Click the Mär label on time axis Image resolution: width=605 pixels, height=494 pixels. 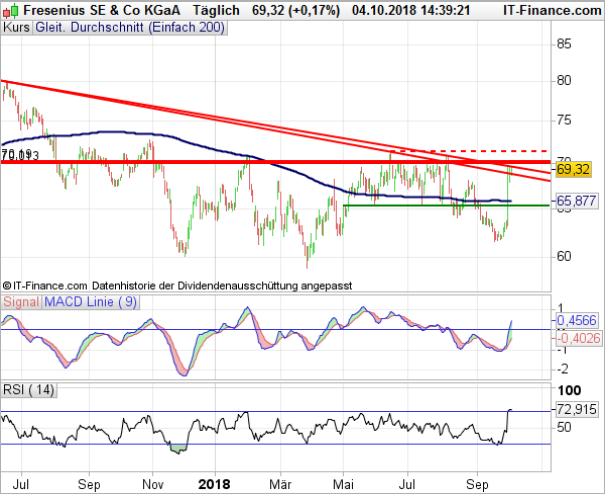(x=281, y=484)
